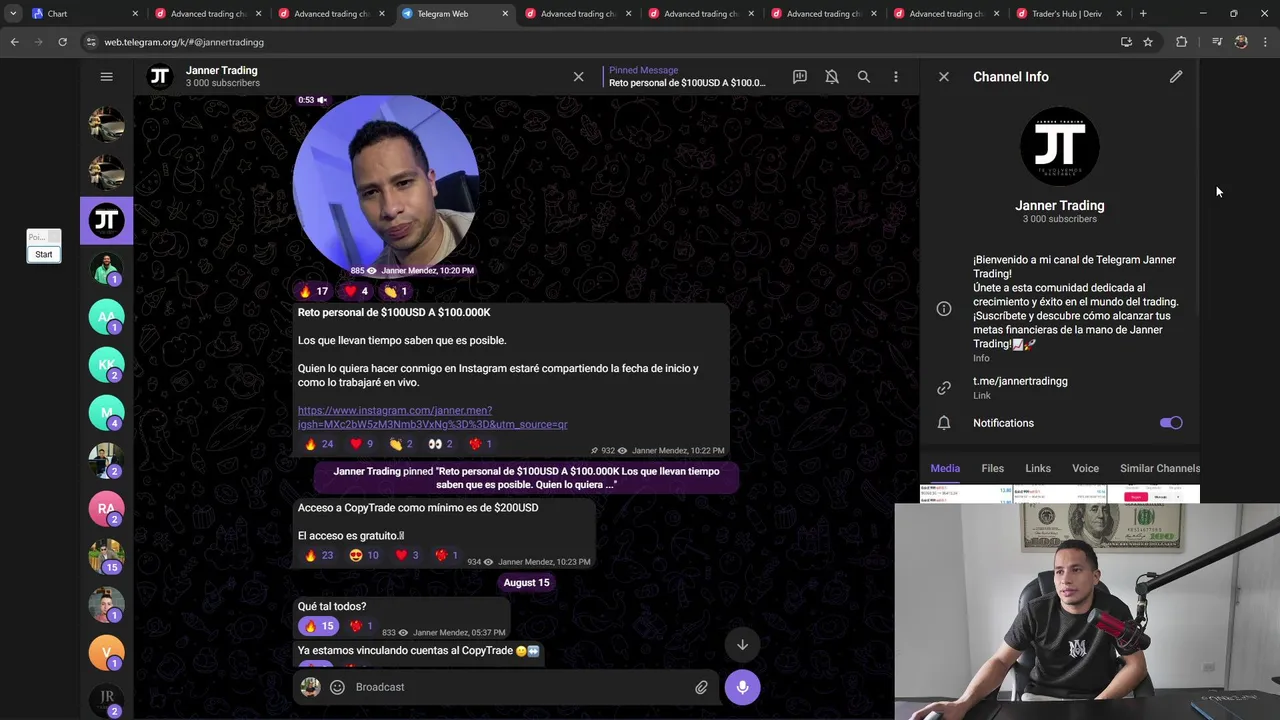
Task: Open the emoji picker smiley icon
Action: (337, 687)
